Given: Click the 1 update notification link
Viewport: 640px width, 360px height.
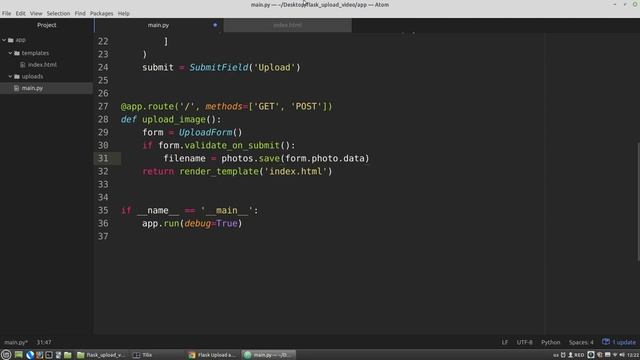Looking at the screenshot, I should coord(624,342).
